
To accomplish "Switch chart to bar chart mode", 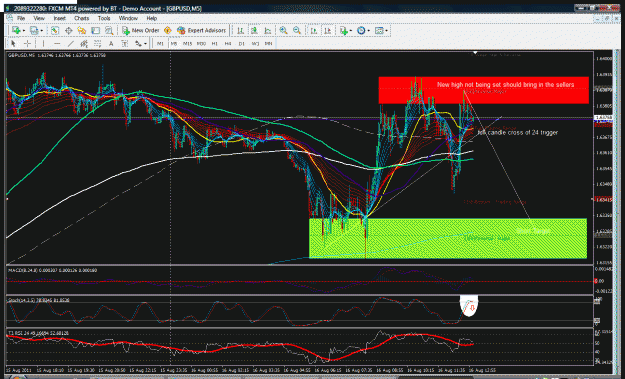I will point(240,30).
